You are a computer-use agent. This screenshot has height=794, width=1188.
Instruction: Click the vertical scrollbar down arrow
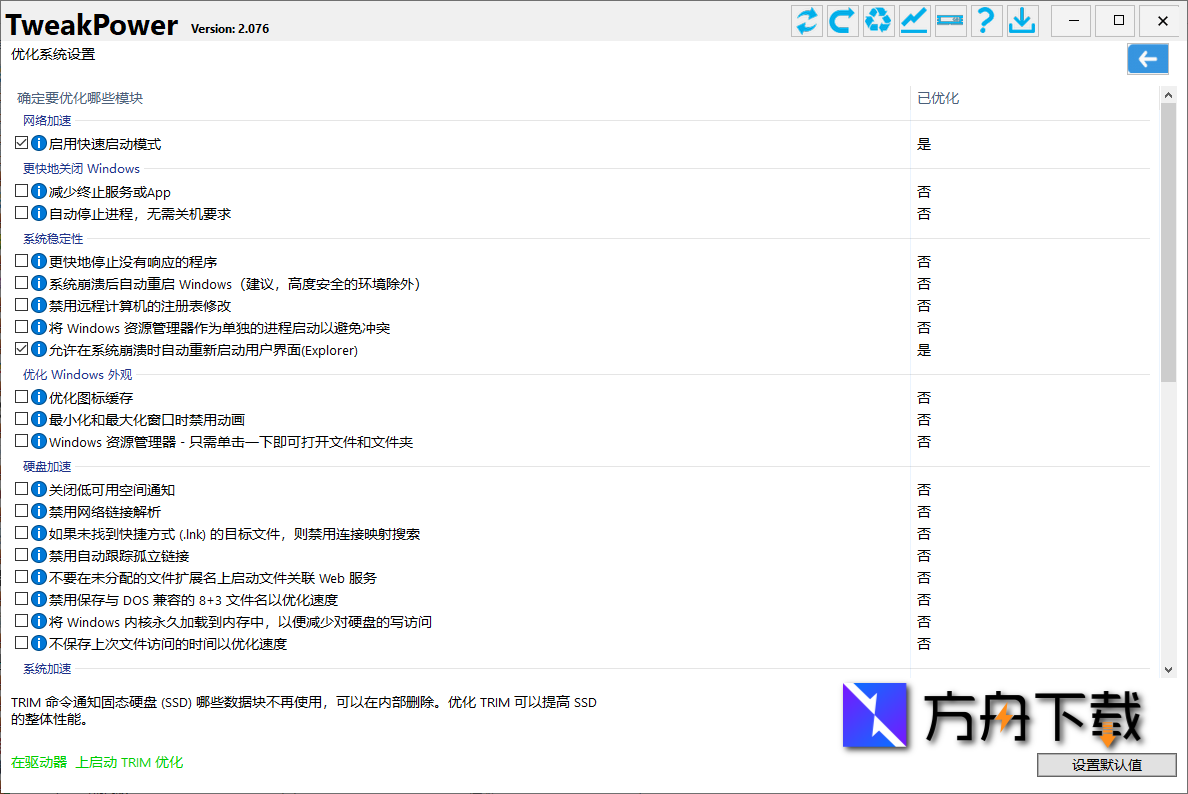1168,670
